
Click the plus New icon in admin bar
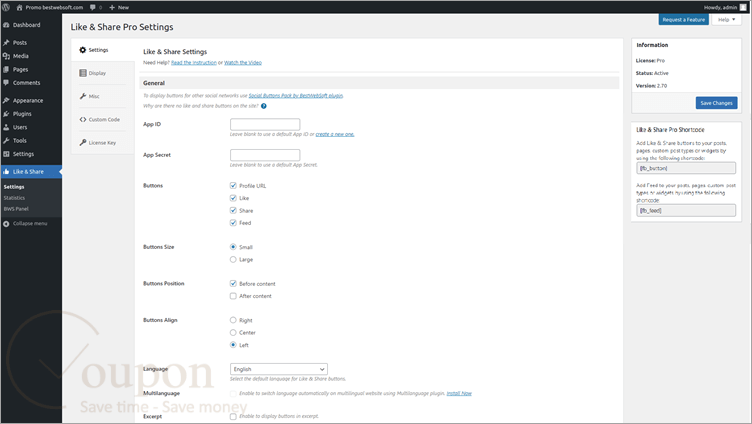click(x=112, y=7)
